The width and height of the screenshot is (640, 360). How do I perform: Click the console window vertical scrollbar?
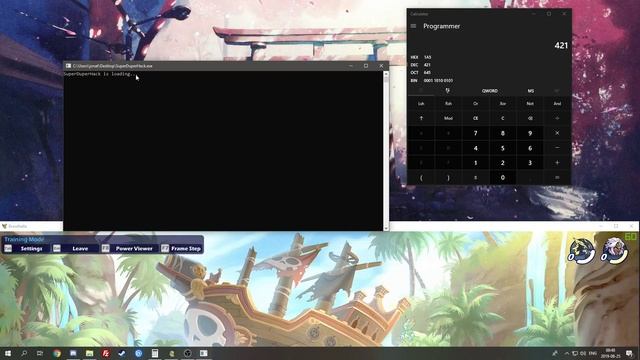[x=386, y=151]
